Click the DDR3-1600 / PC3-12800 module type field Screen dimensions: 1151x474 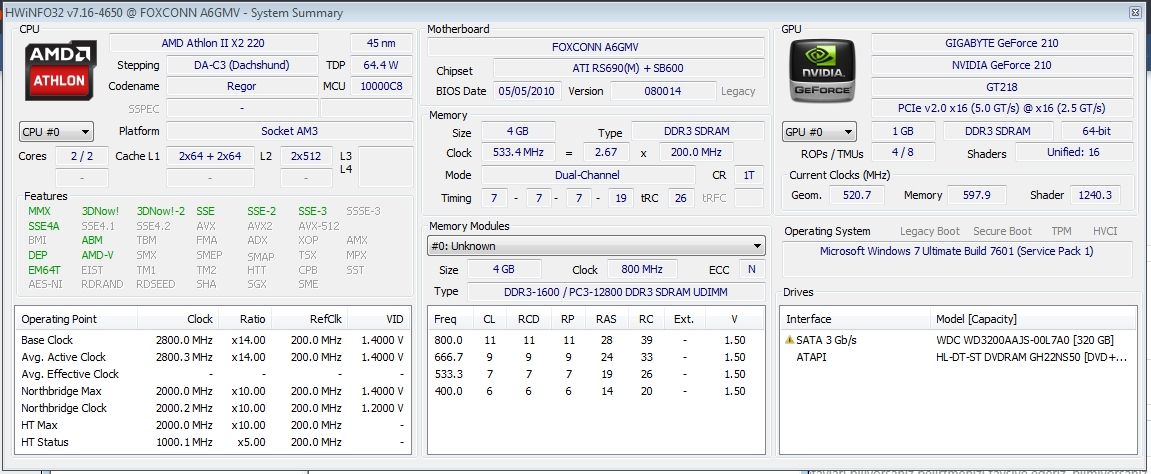616,291
